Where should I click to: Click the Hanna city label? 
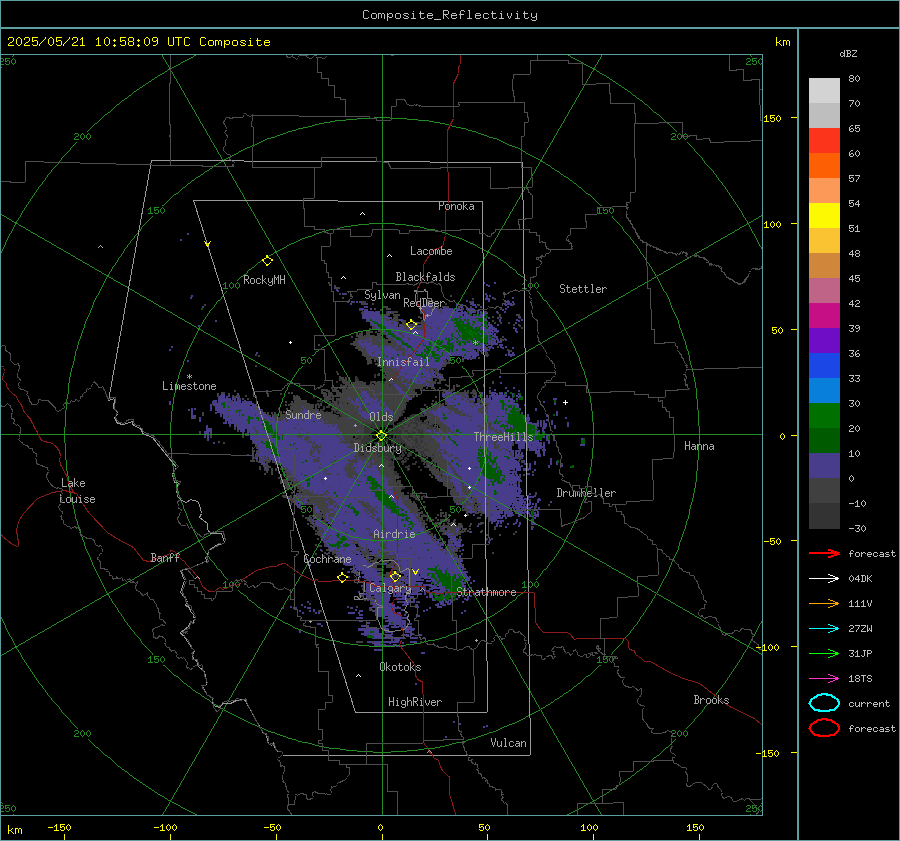pyautogui.click(x=699, y=446)
